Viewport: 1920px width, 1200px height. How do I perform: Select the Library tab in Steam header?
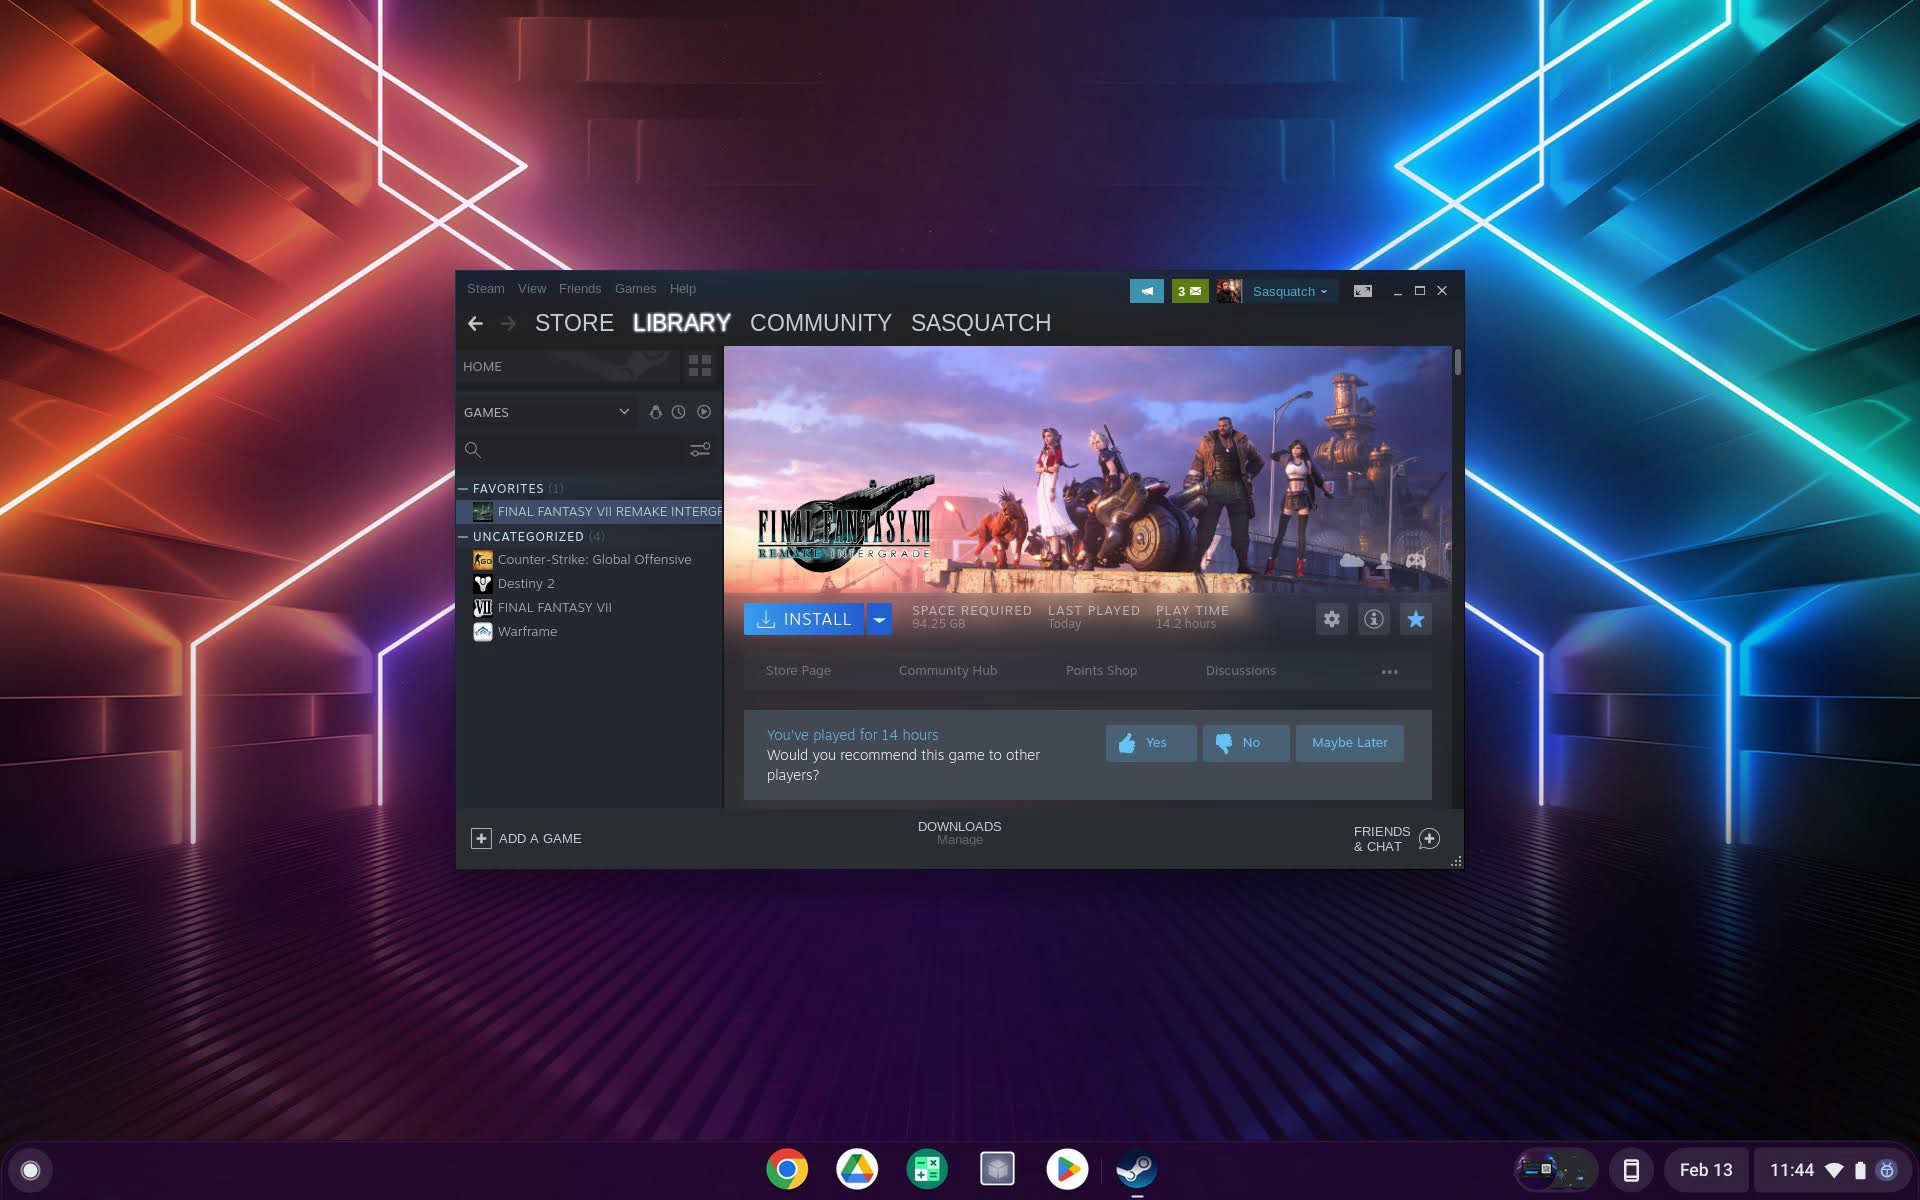[681, 322]
